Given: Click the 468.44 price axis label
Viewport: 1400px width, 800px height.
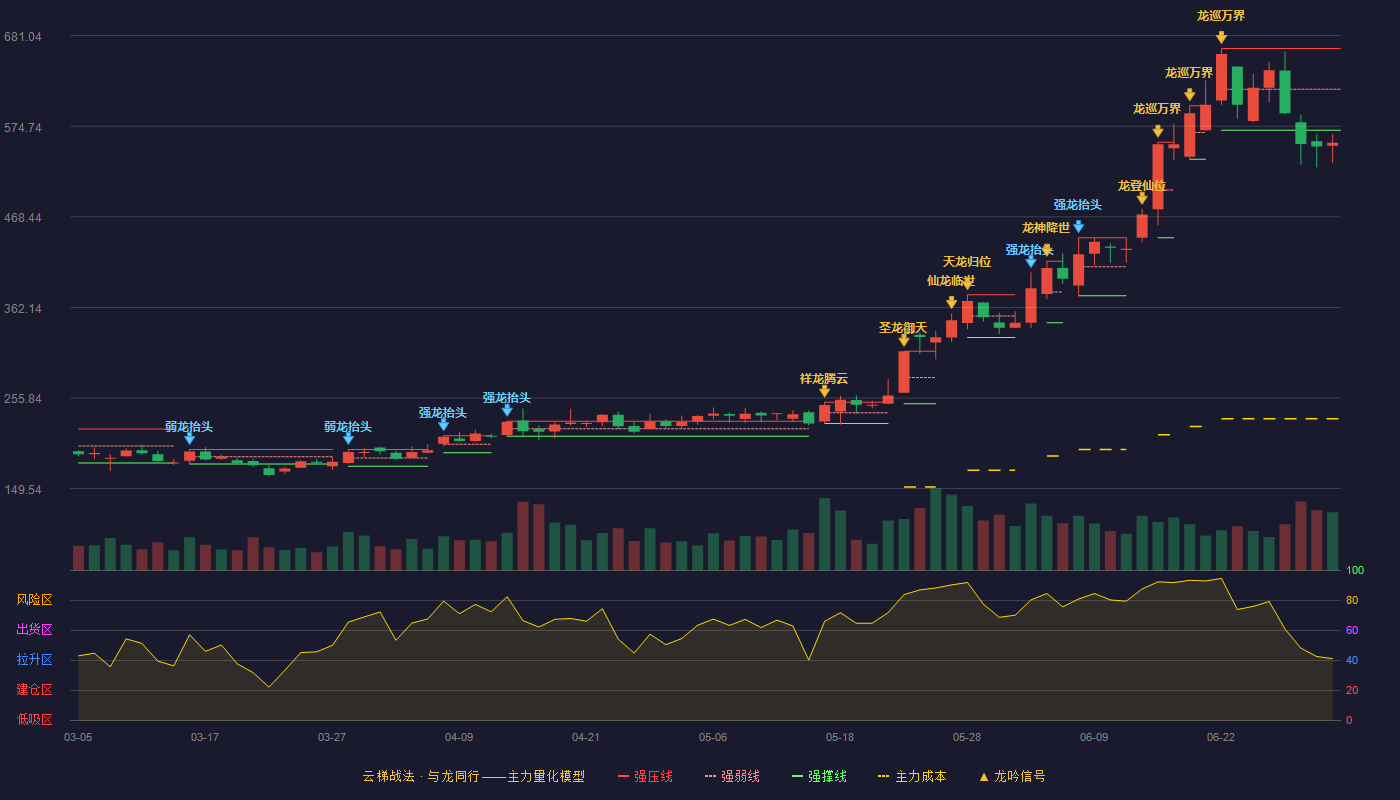Looking at the screenshot, I should click(x=23, y=218).
